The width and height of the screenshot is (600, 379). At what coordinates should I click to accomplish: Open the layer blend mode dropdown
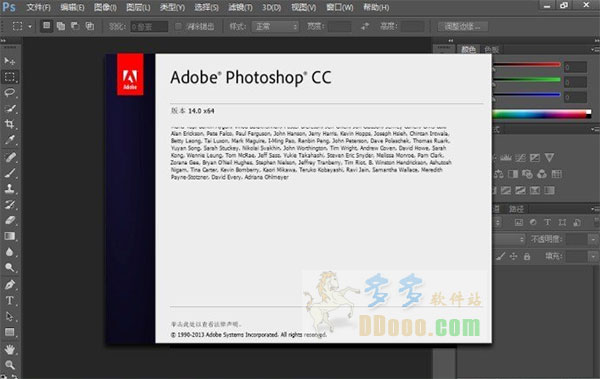click(x=509, y=239)
